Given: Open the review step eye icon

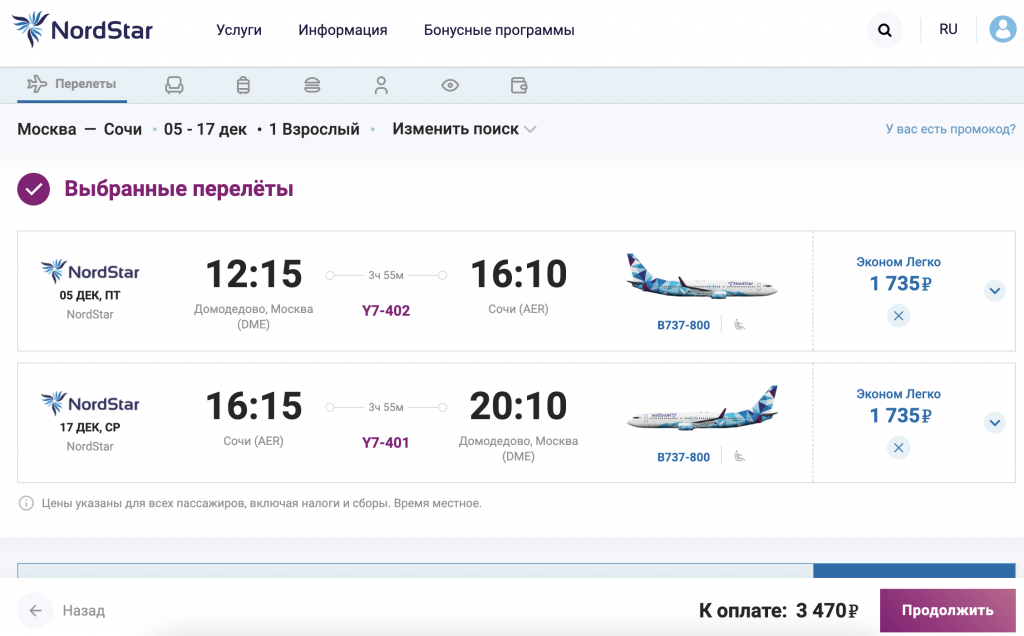Looking at the screenshot, I should pyautogui.click(x=450, y=85).
